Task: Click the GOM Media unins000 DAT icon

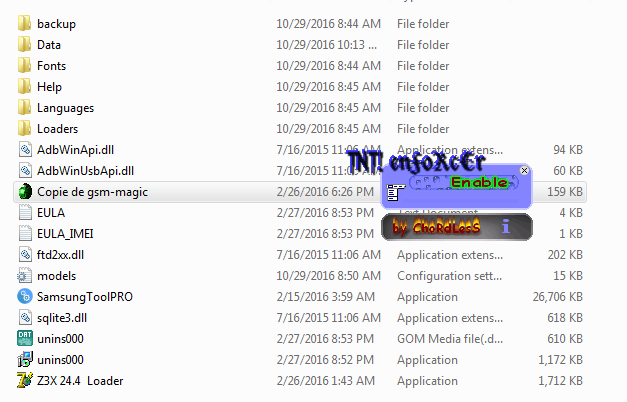Action: pyautogui.click(x=25, y=338)
